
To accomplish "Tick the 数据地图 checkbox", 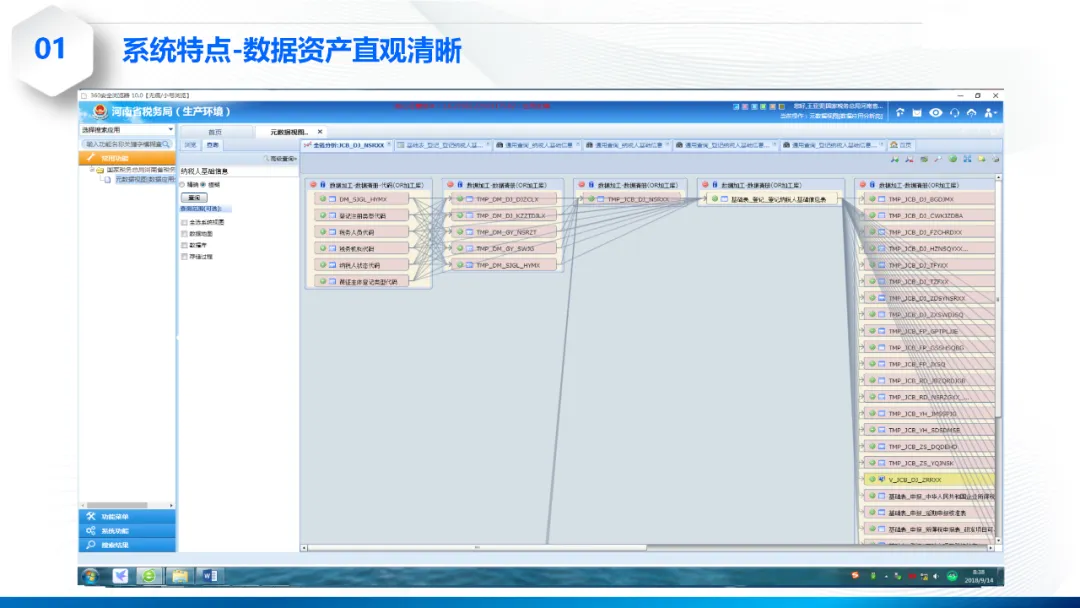I will 185,234.
